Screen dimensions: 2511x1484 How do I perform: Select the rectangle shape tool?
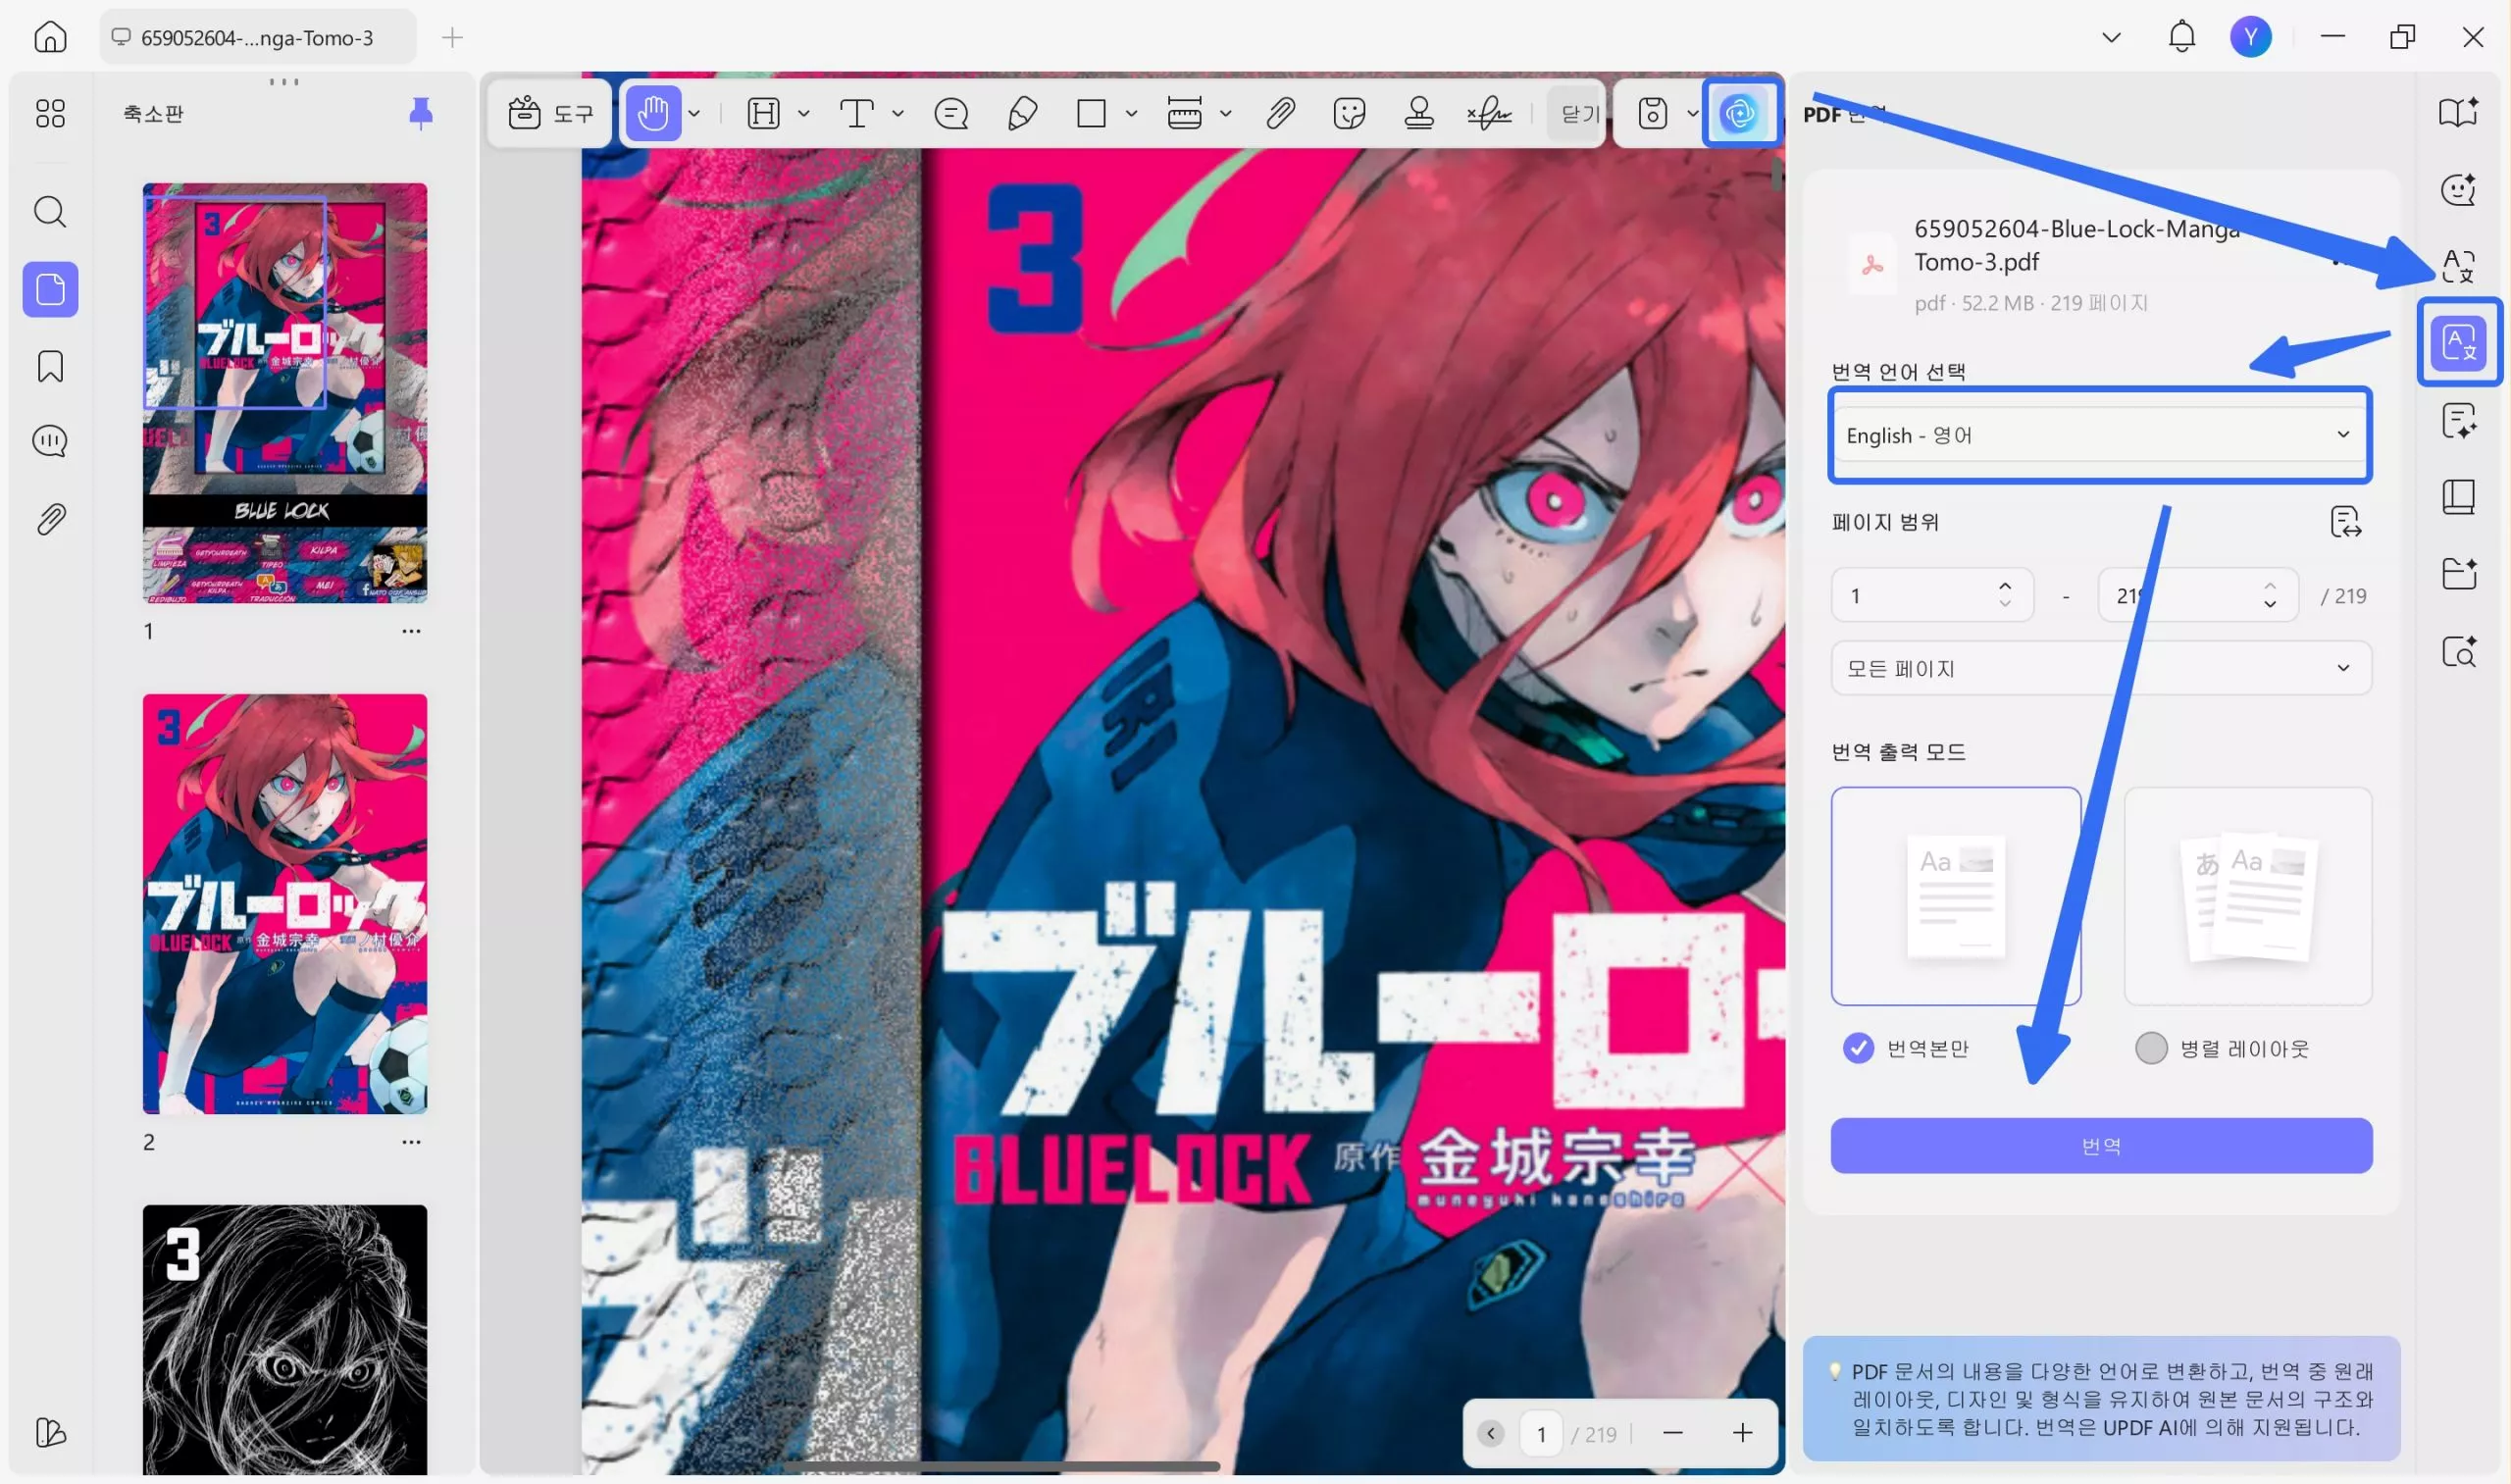(1091, 114)
